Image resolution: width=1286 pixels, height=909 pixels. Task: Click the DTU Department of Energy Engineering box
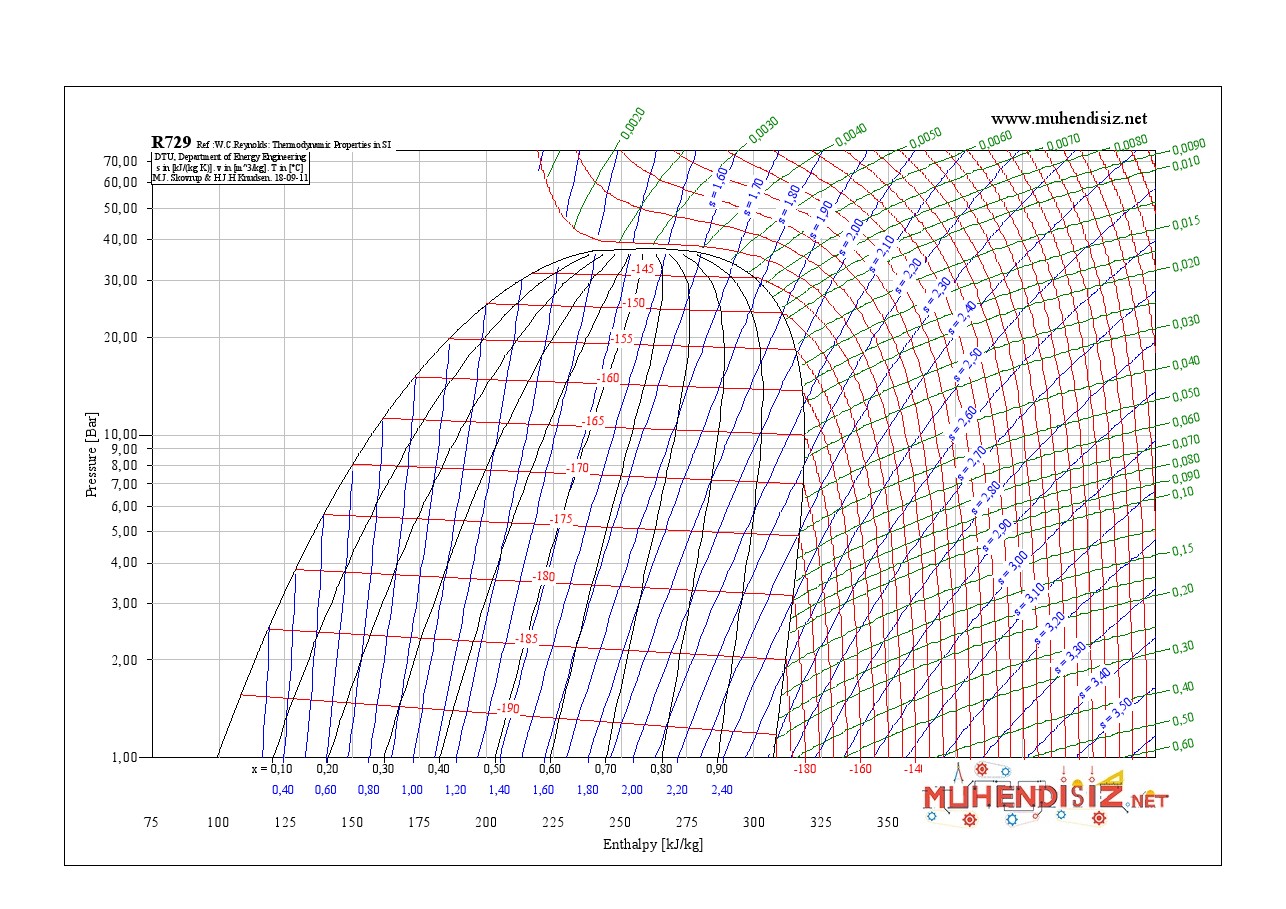(231, 168)
